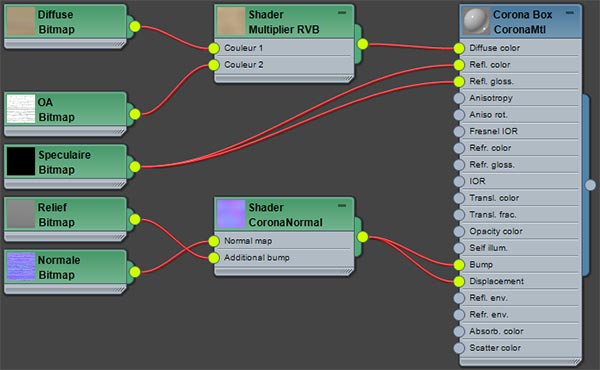
Task: Click the CoronaMtl sphere preview thumbnail
Action: tap(476, 21)
